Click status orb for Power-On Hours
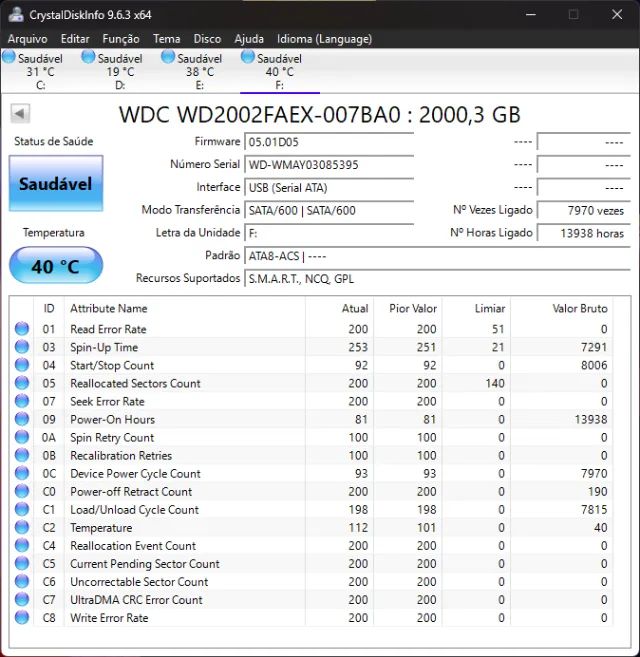The image size is (640, 657). pyautogui.click(x=22, y=419)
